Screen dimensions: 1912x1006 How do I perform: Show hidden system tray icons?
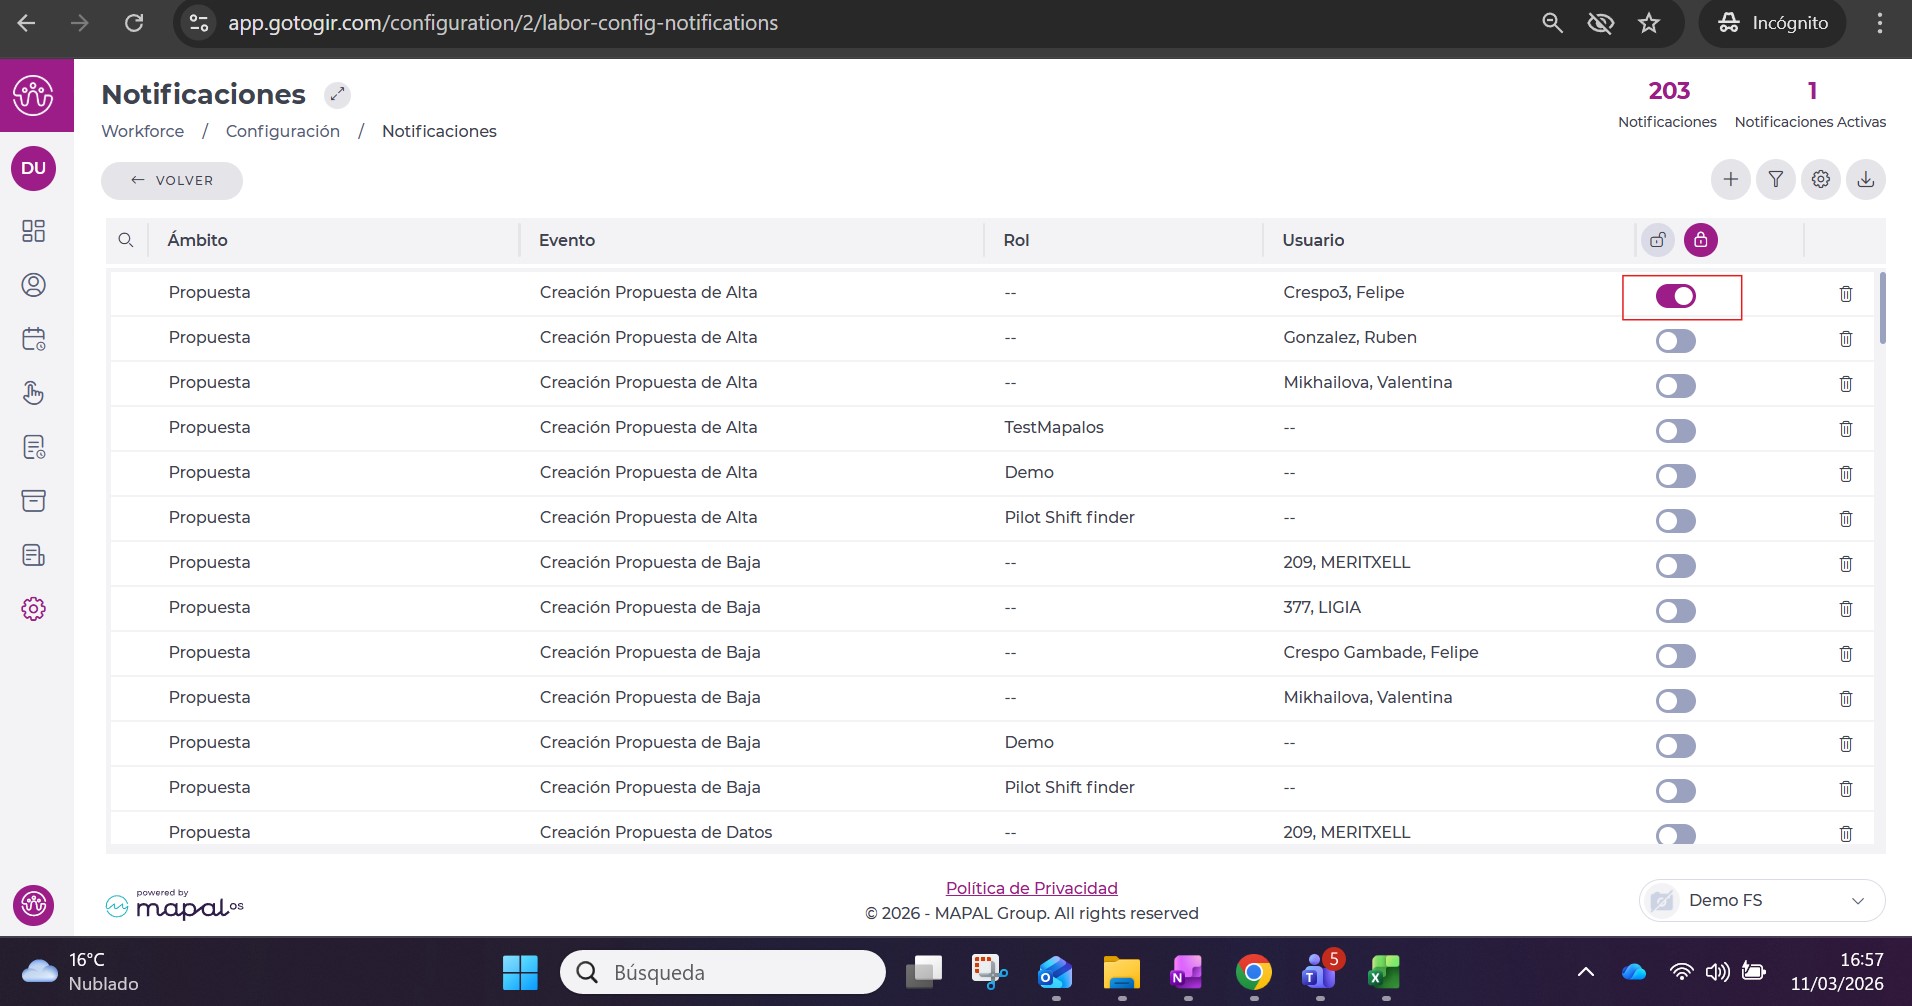[x=1585, y=972]
